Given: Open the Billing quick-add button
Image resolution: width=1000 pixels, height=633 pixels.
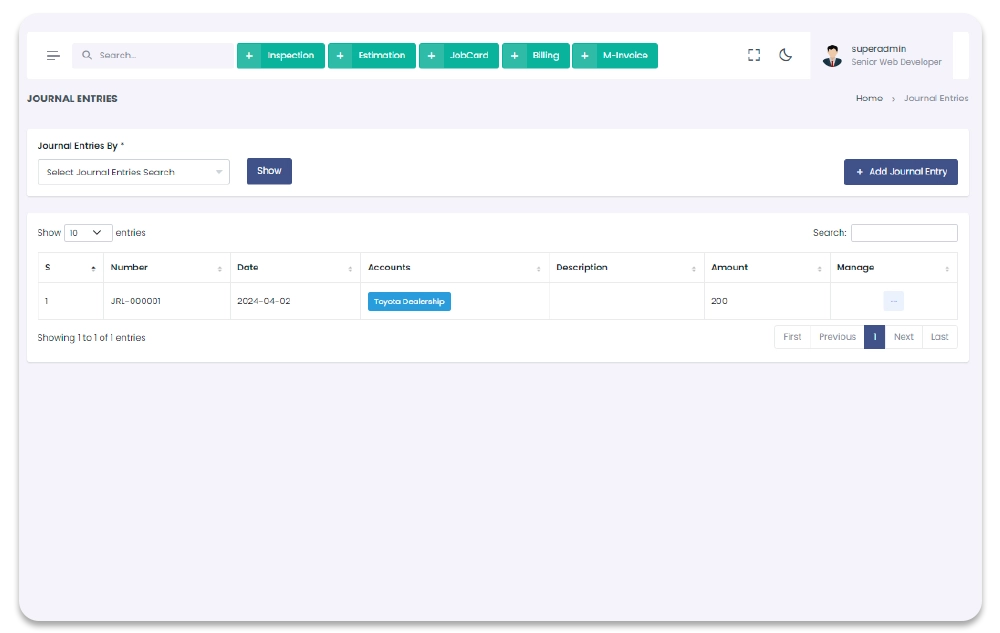Looking at the screenshot, I should click(536, 56).
